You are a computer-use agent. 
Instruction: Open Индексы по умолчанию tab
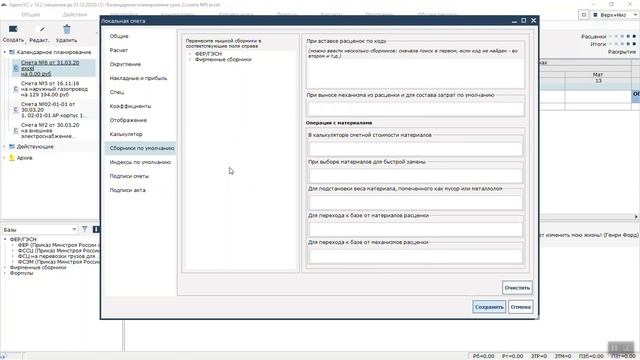pyautogui.click(x=140, y=162)
